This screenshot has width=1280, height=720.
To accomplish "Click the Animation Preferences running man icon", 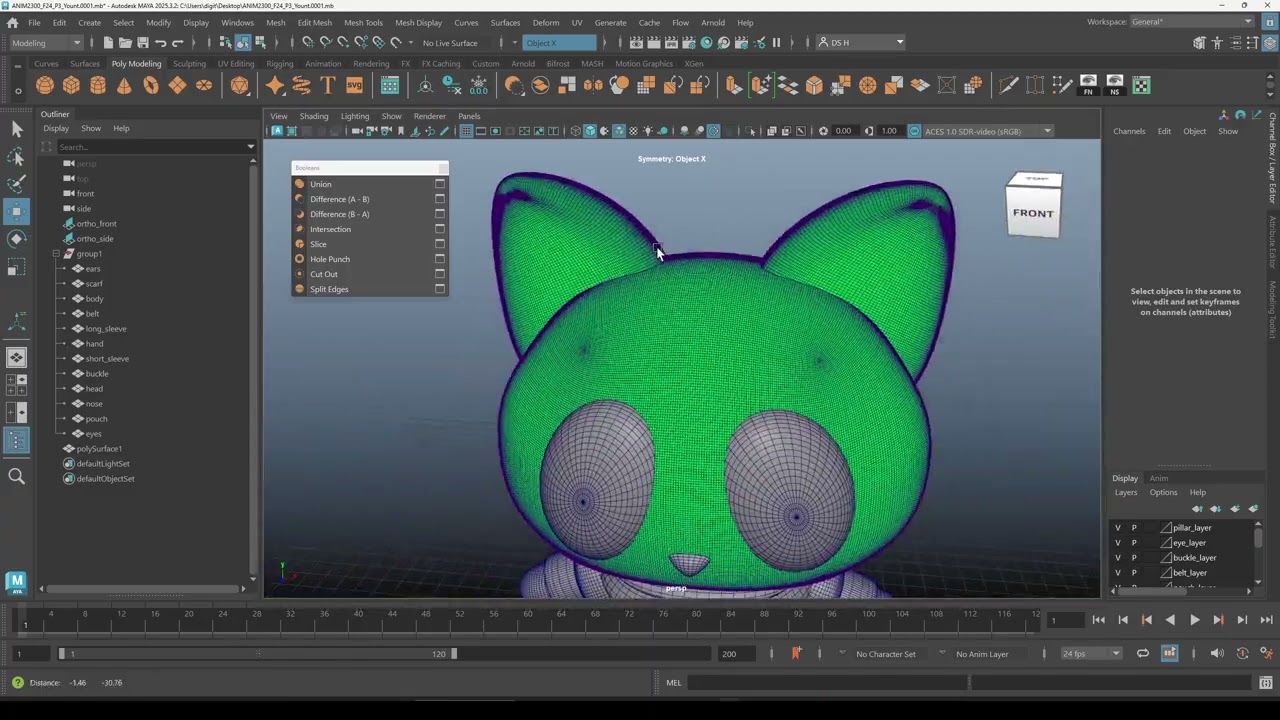I will coord(1266,653).
